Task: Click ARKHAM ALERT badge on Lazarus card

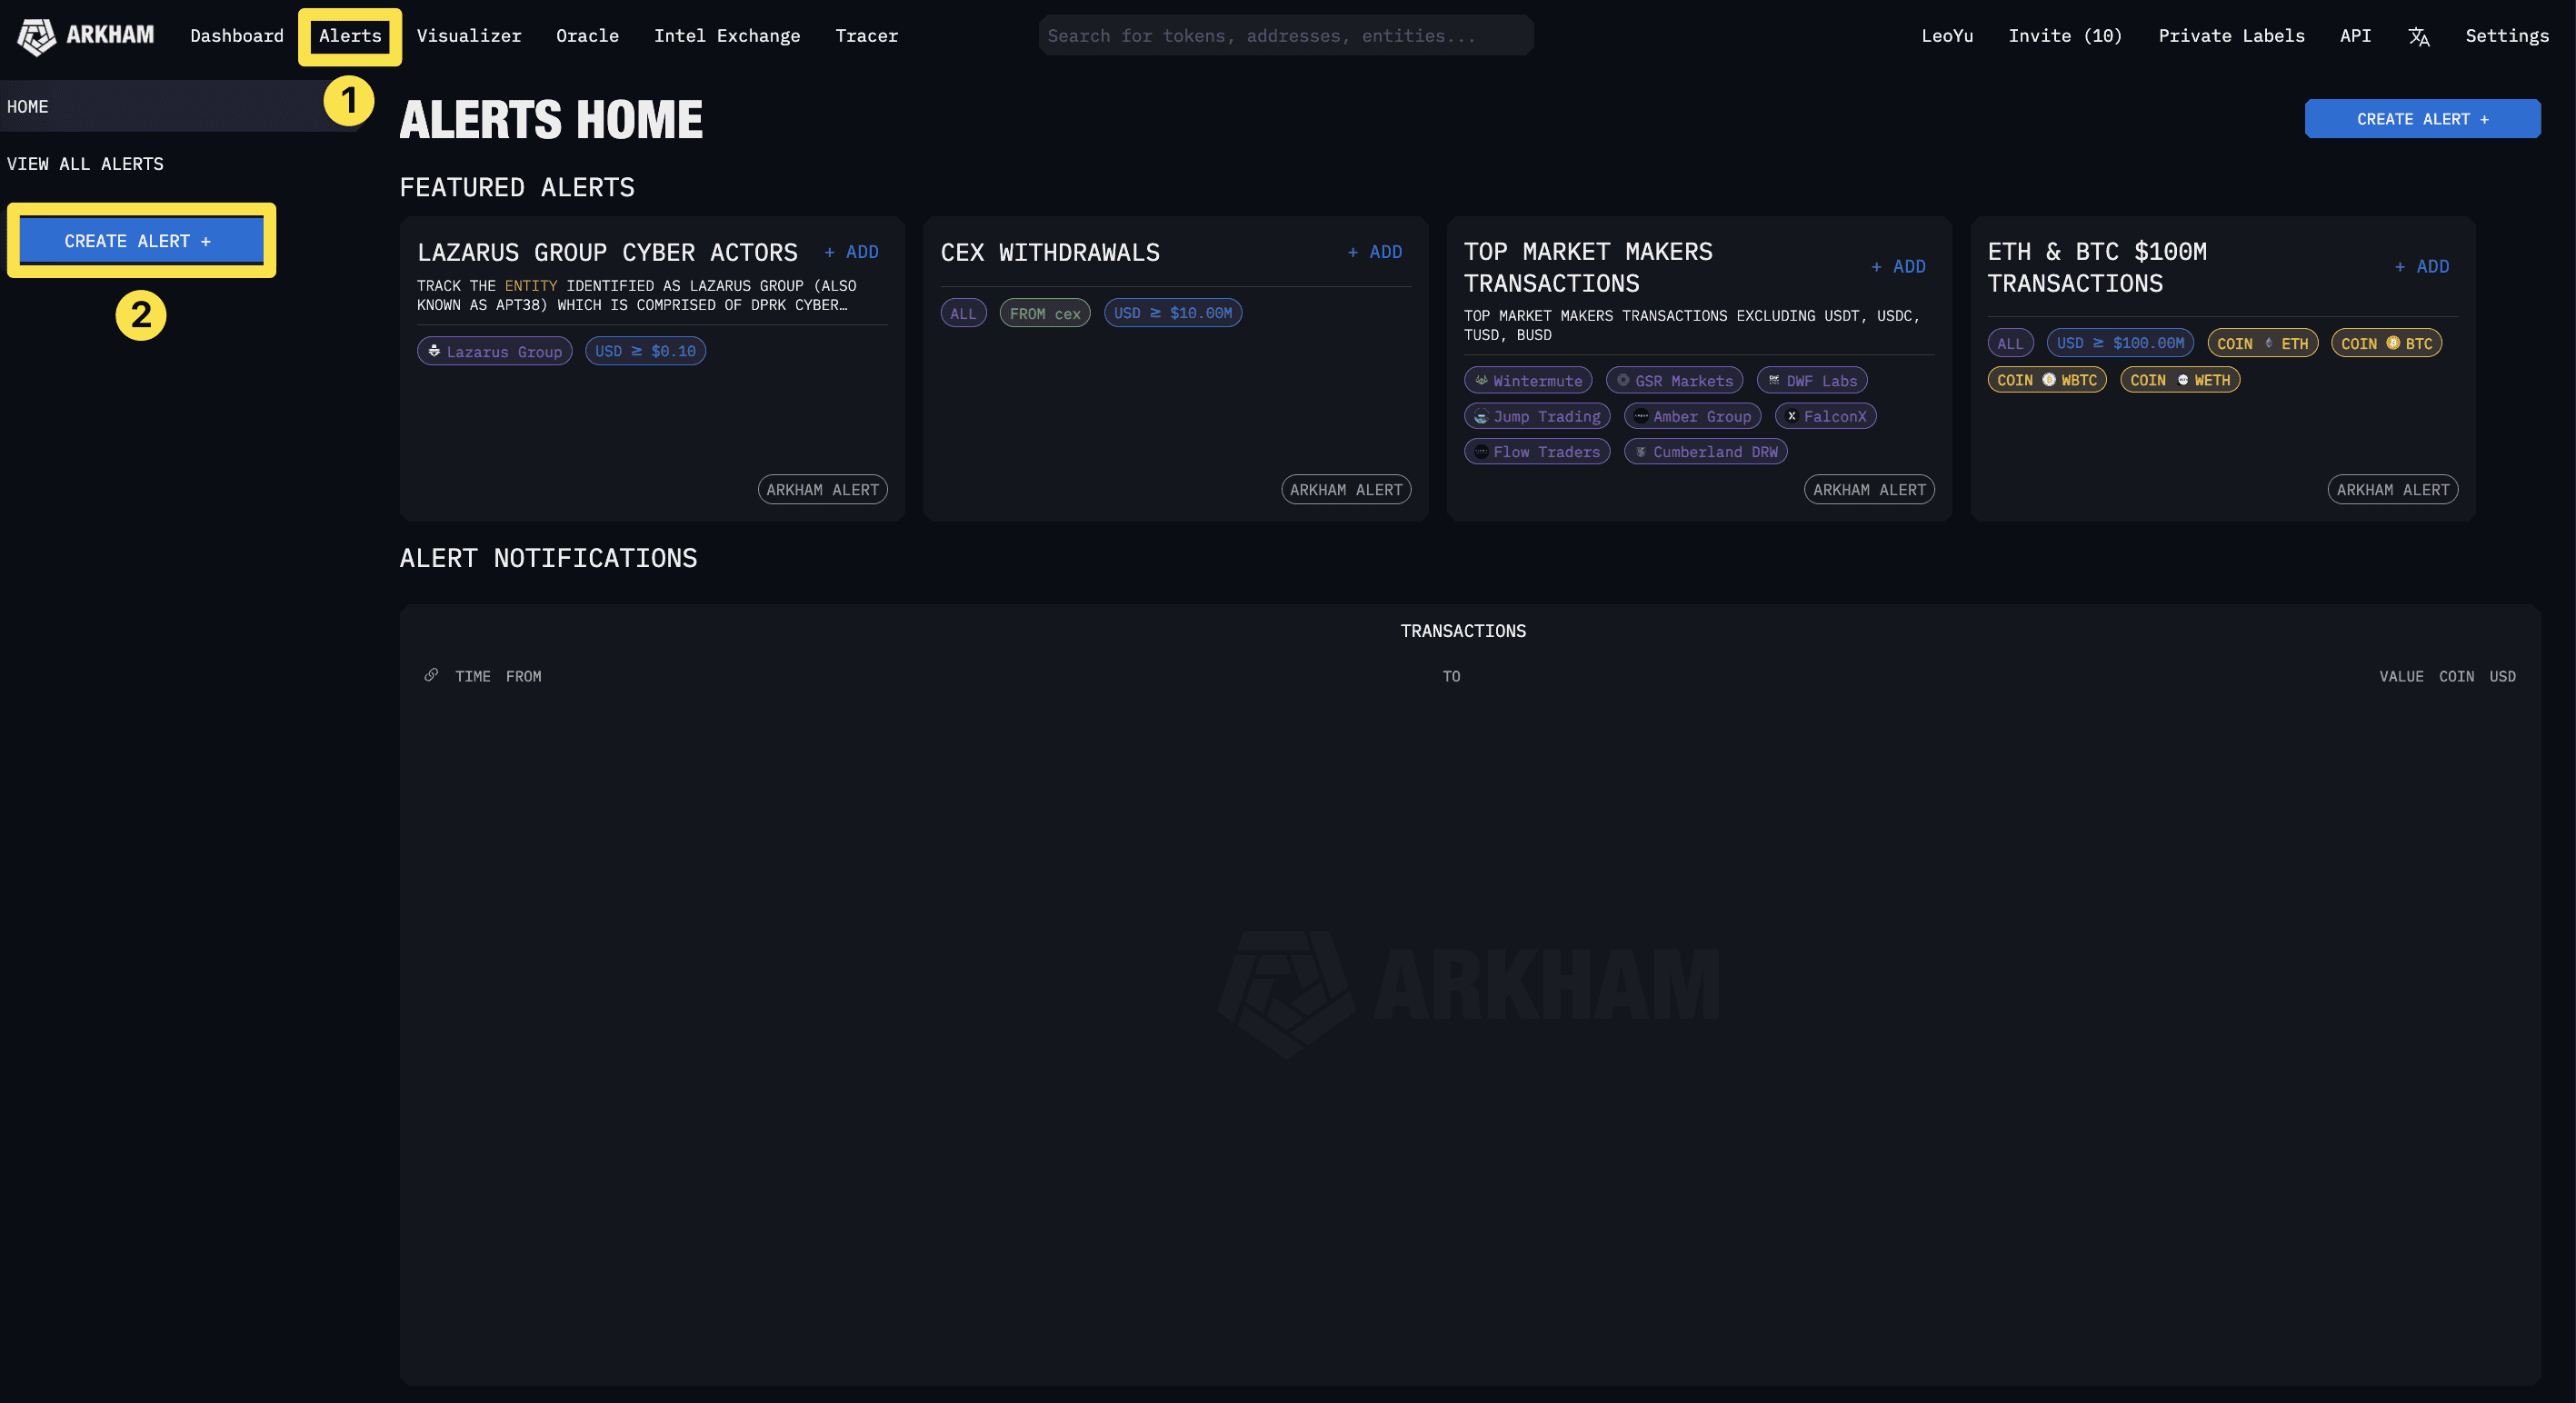Action: click(822, 490)
